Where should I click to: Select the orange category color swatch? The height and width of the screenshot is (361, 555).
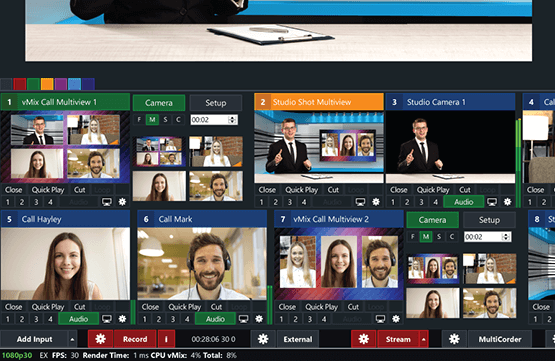(x=47, y=84)
